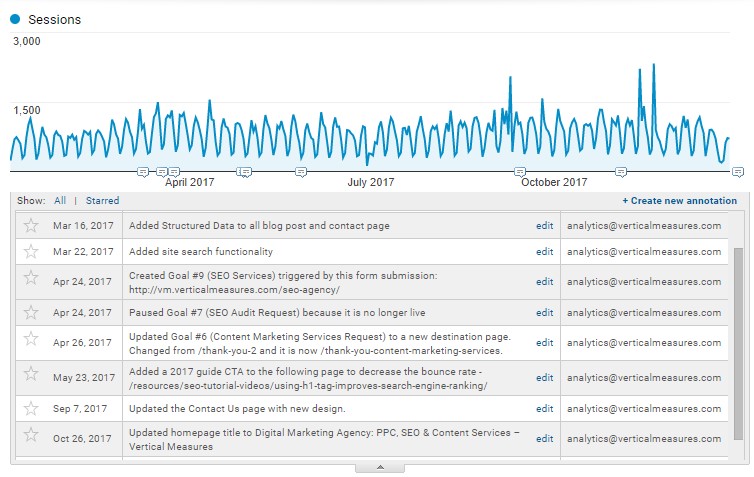The width and height of the screenshot is (754, 477).
Task: Click the 'October 2017' axis label
Action: (x=554, y=183)
